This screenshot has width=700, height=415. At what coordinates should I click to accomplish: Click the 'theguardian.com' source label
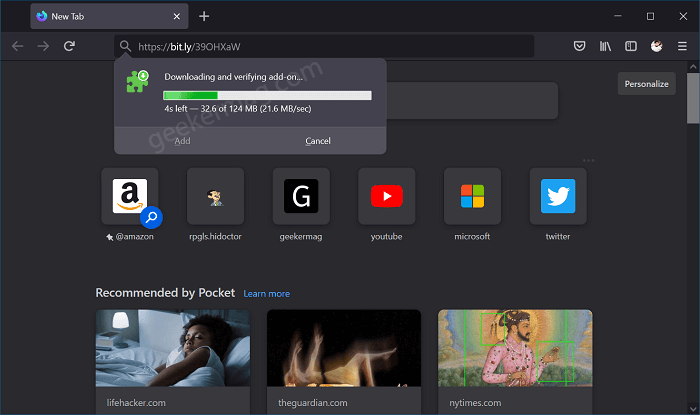click(x=312, y=403)
